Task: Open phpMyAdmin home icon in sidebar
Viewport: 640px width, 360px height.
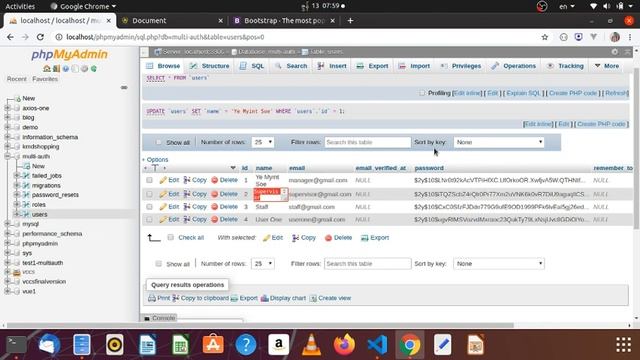Action: pos(47,69)
